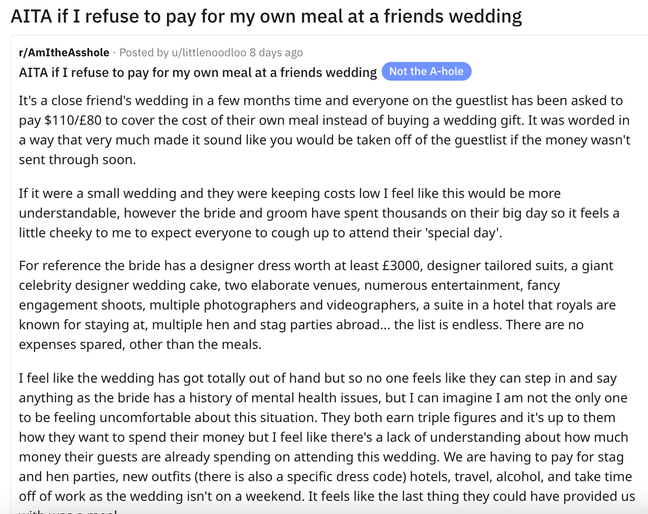Image resolution: width=648 pixels, height=514 pixels.
Task: Open the bold post title inside the card
Action: tap(198, 72)
